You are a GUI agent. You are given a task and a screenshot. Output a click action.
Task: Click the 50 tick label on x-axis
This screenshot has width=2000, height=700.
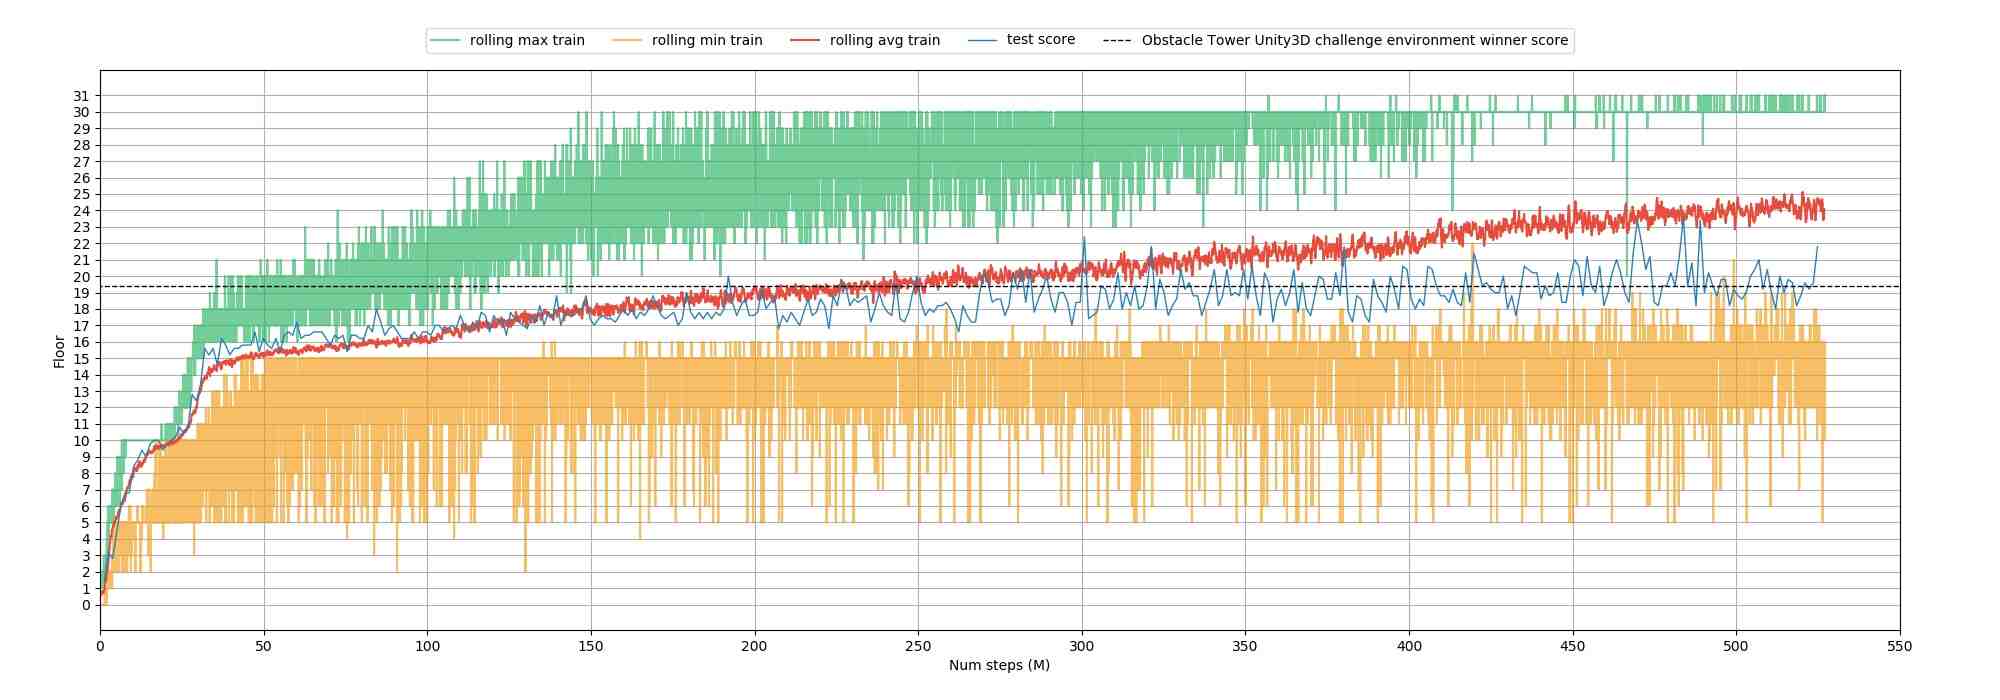(x=264, y=646)
